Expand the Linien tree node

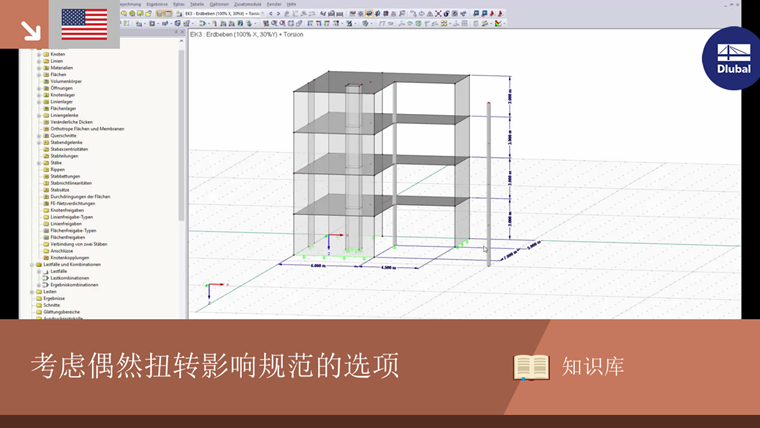coord(39,61)
